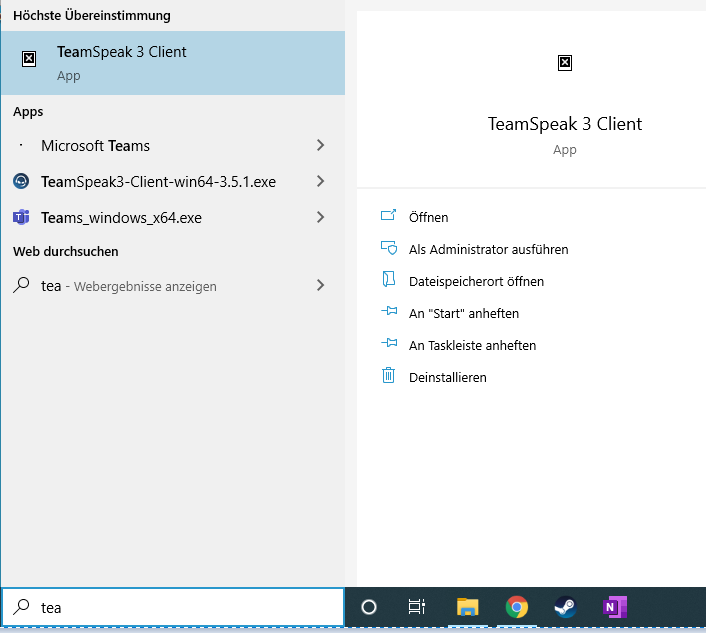
Task: Expand the Microsoft Teams result chevron
Action: point(320,145)
